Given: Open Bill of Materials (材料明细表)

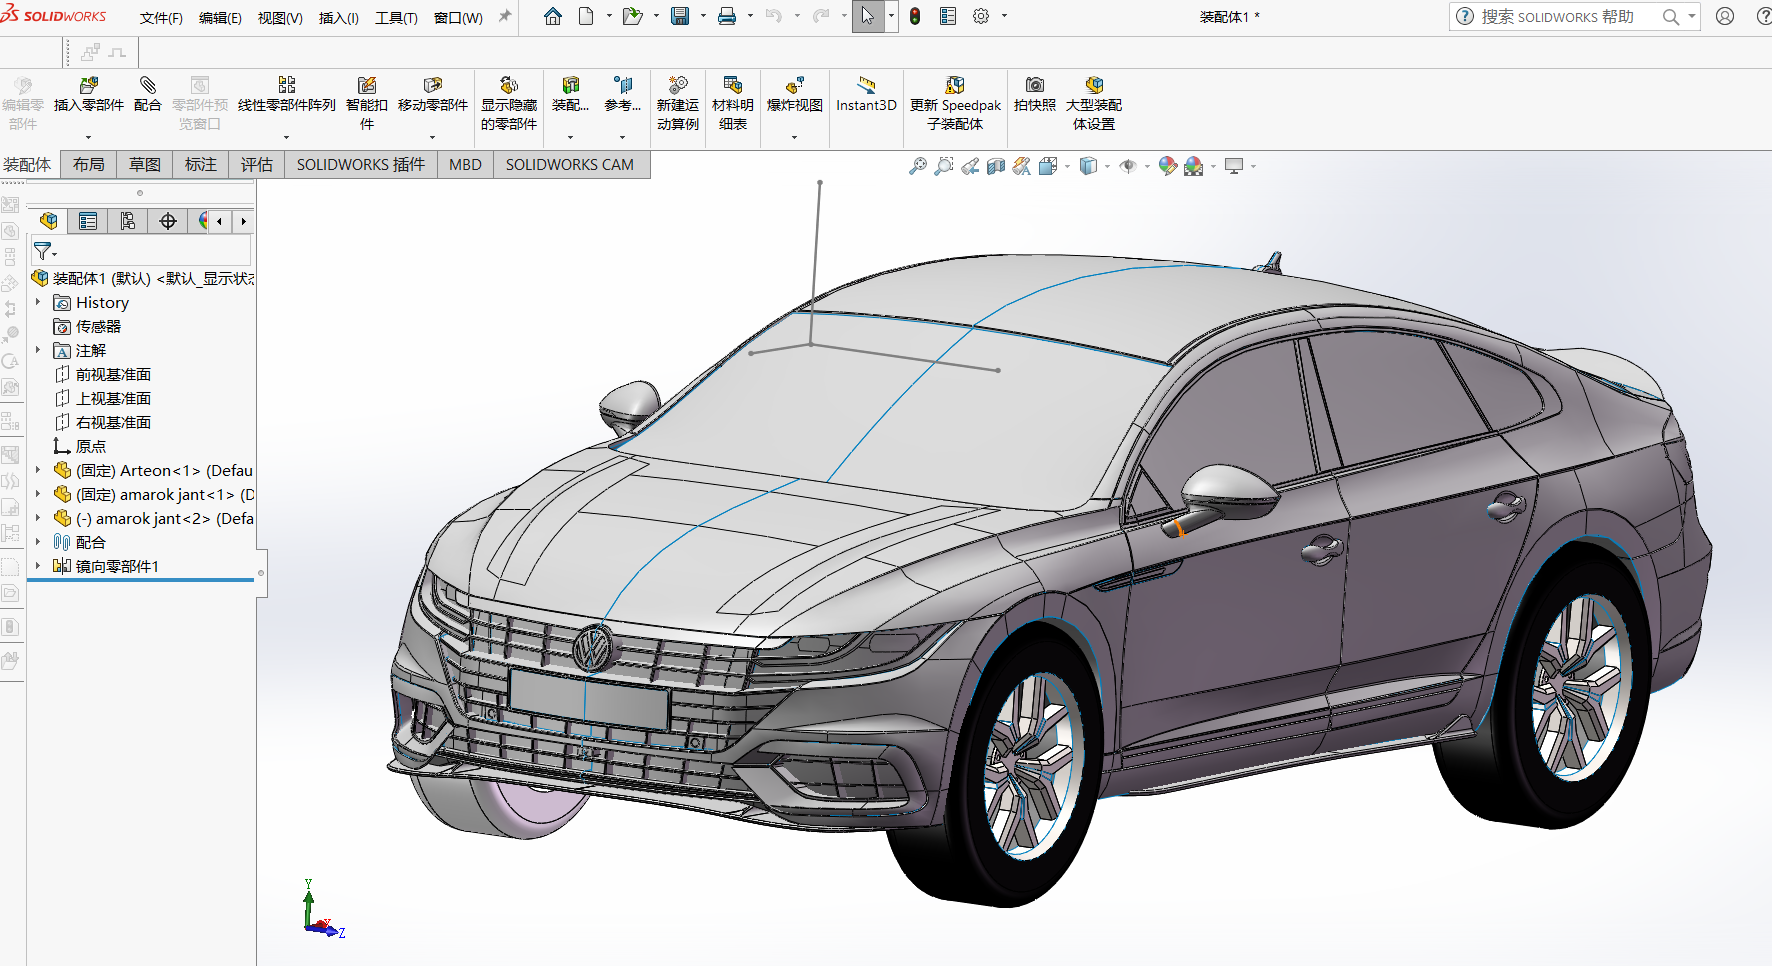Looking at the screenshot, I should [x=733, y=104].
